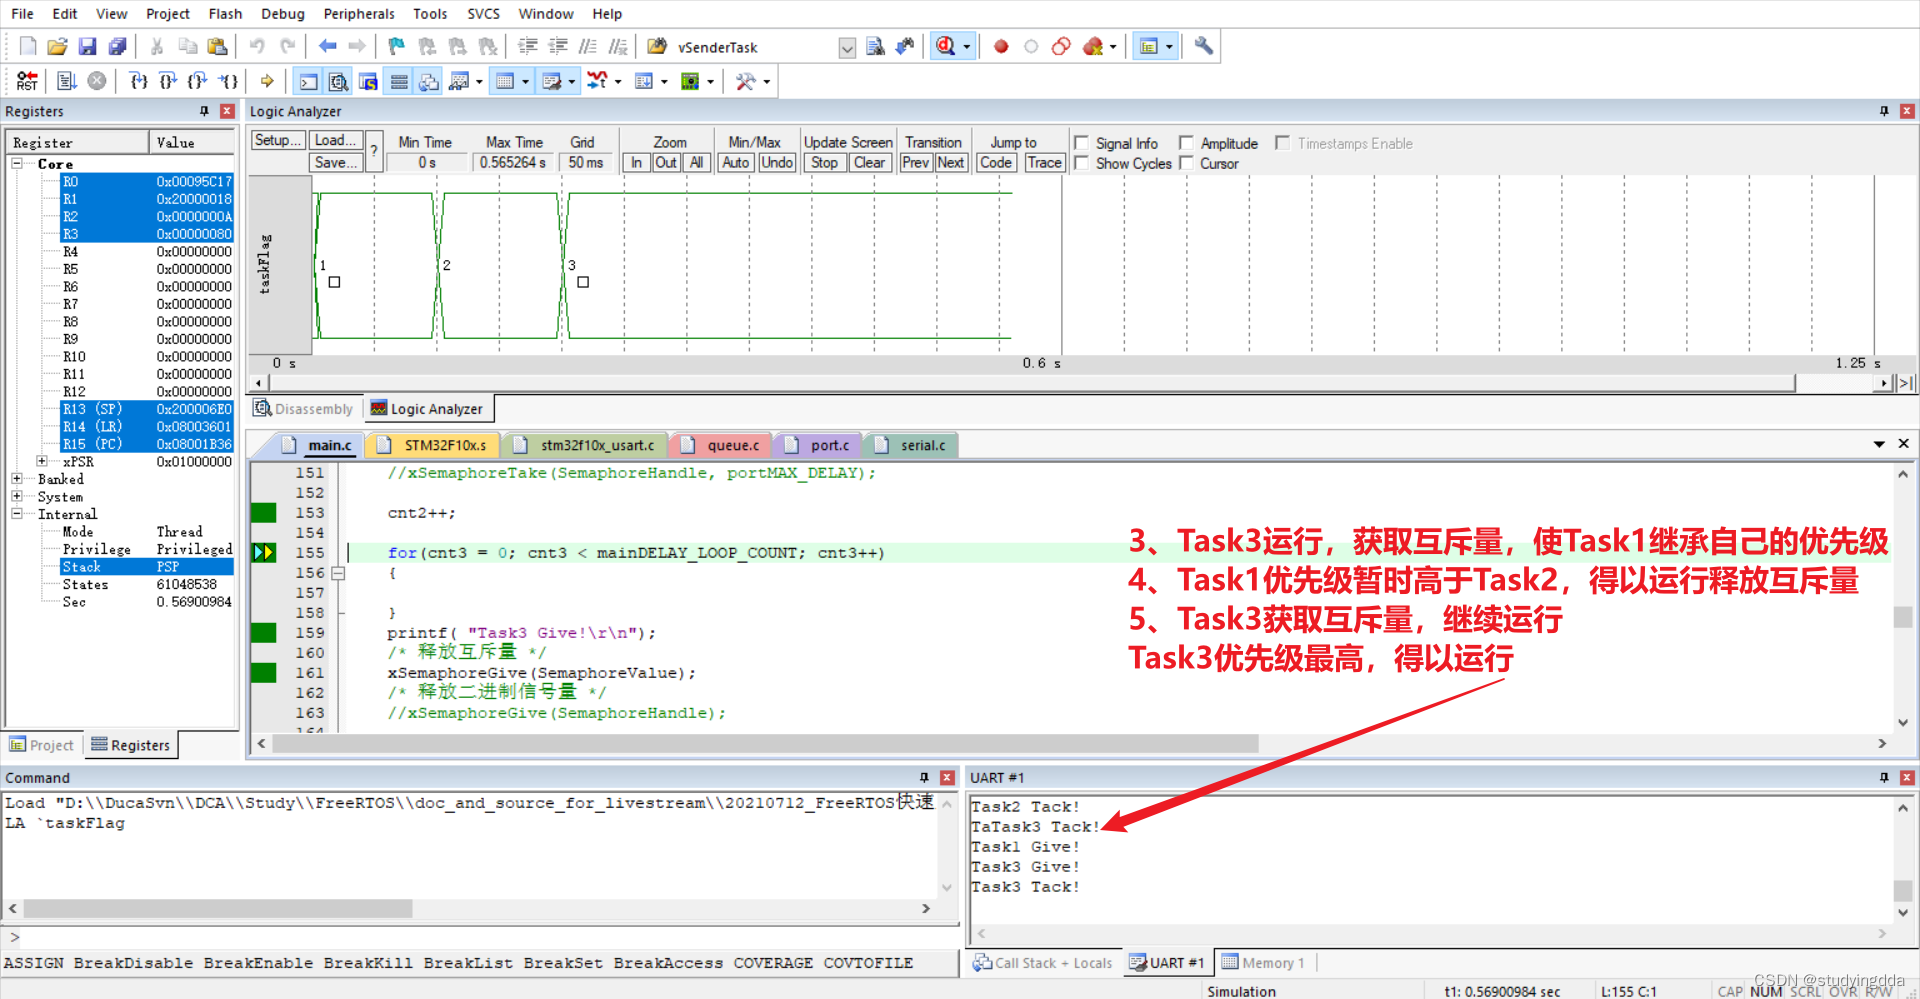The image size is (1920, 999).
Task: Switch to the Project tab
Action: point(42,745)
